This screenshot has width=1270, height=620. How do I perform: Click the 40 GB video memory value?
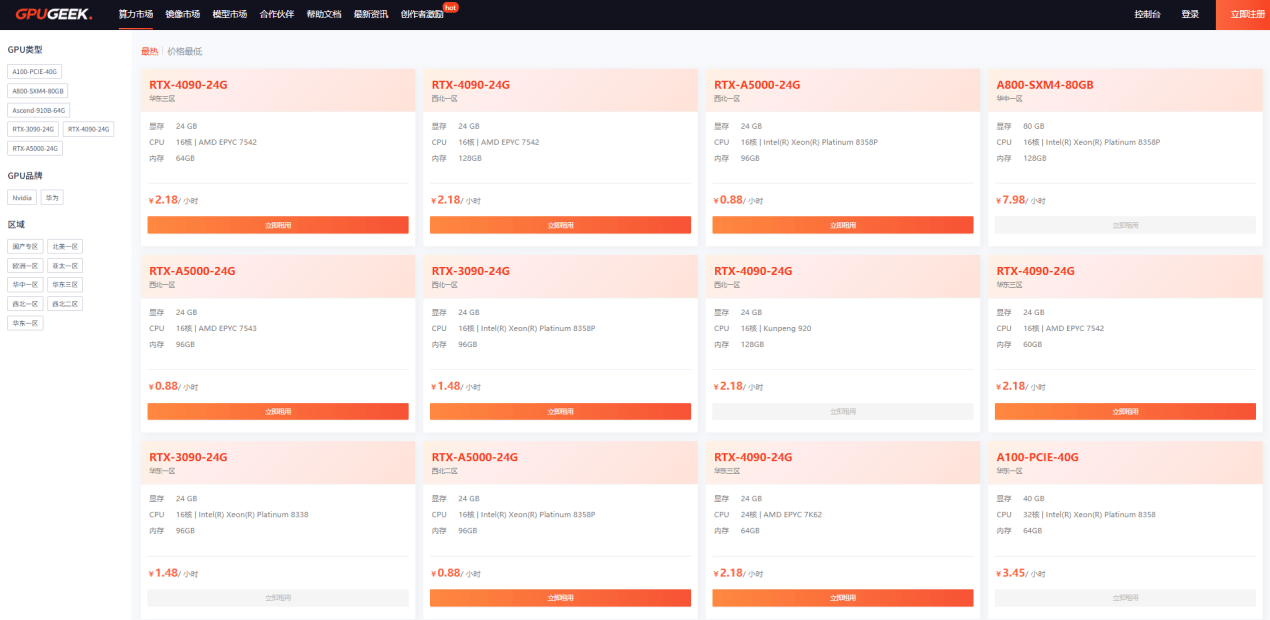click(x=1034, y=498)
